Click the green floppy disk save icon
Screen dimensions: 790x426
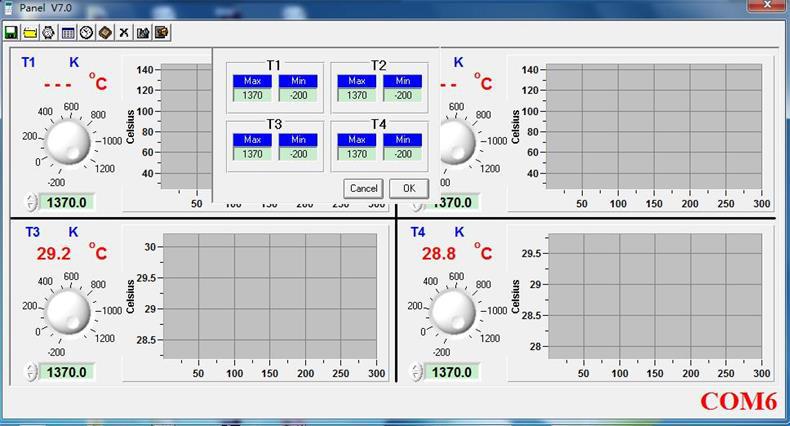pyautogui.click(x=11, y=33)
